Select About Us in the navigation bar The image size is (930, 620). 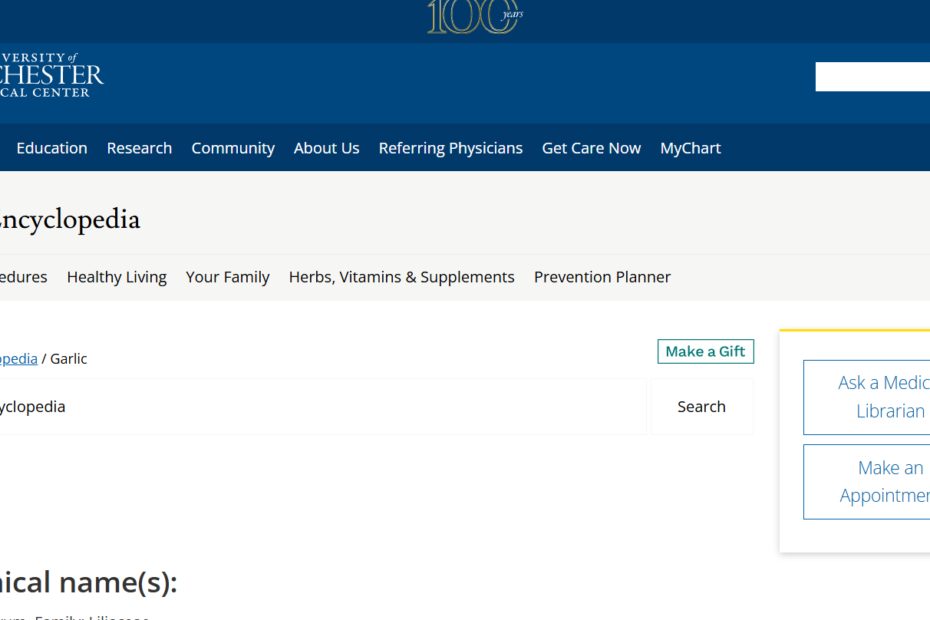coord(326,148)
